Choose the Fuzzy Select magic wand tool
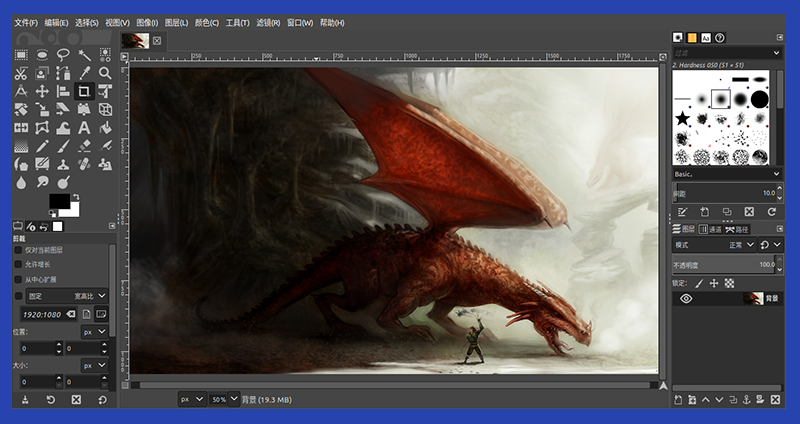This screenshot has height=424, width=800. pyautogui.click(x=85, y=55)
